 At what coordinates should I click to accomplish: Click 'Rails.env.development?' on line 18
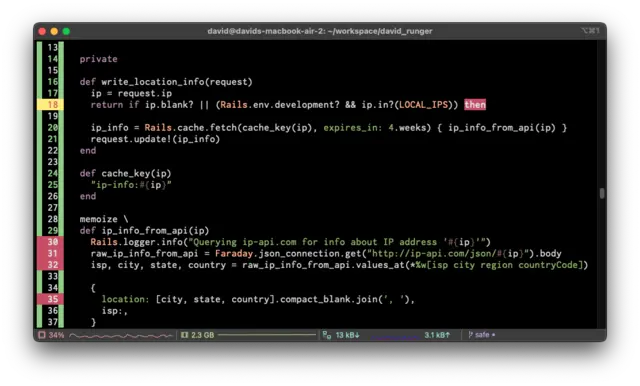tap(280, 105)
